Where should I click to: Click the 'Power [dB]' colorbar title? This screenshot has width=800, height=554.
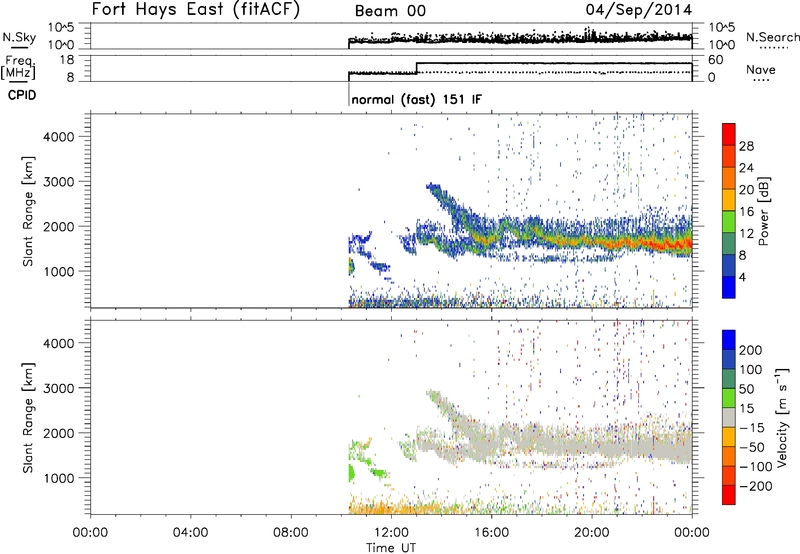(763, 211)
